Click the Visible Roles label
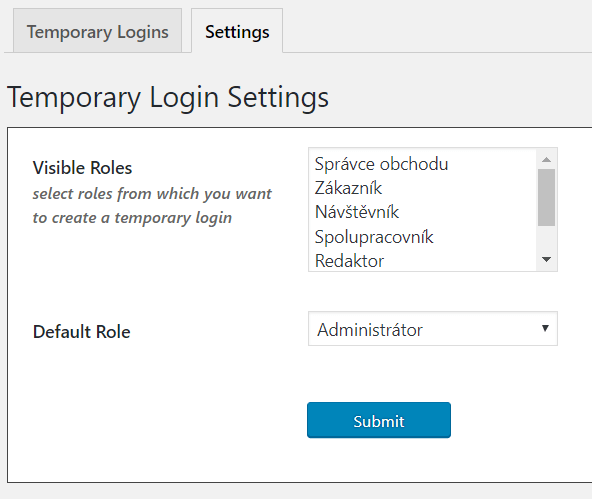Screen dimensions: 592x499 82,168
